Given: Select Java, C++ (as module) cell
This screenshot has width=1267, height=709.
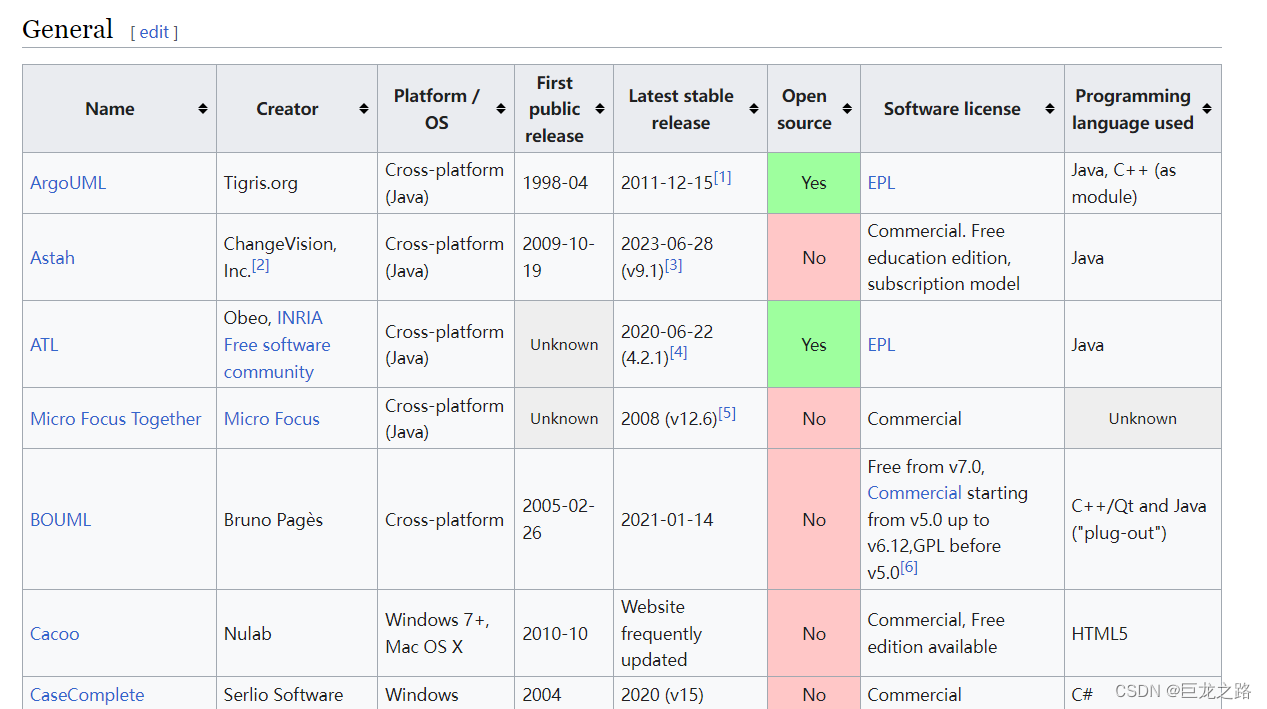Looking at the screenshot, I should (x=1142, y=183).
